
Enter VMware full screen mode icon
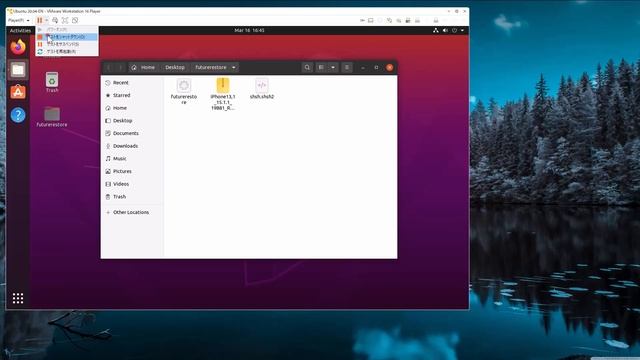click(x=65, y=20)
